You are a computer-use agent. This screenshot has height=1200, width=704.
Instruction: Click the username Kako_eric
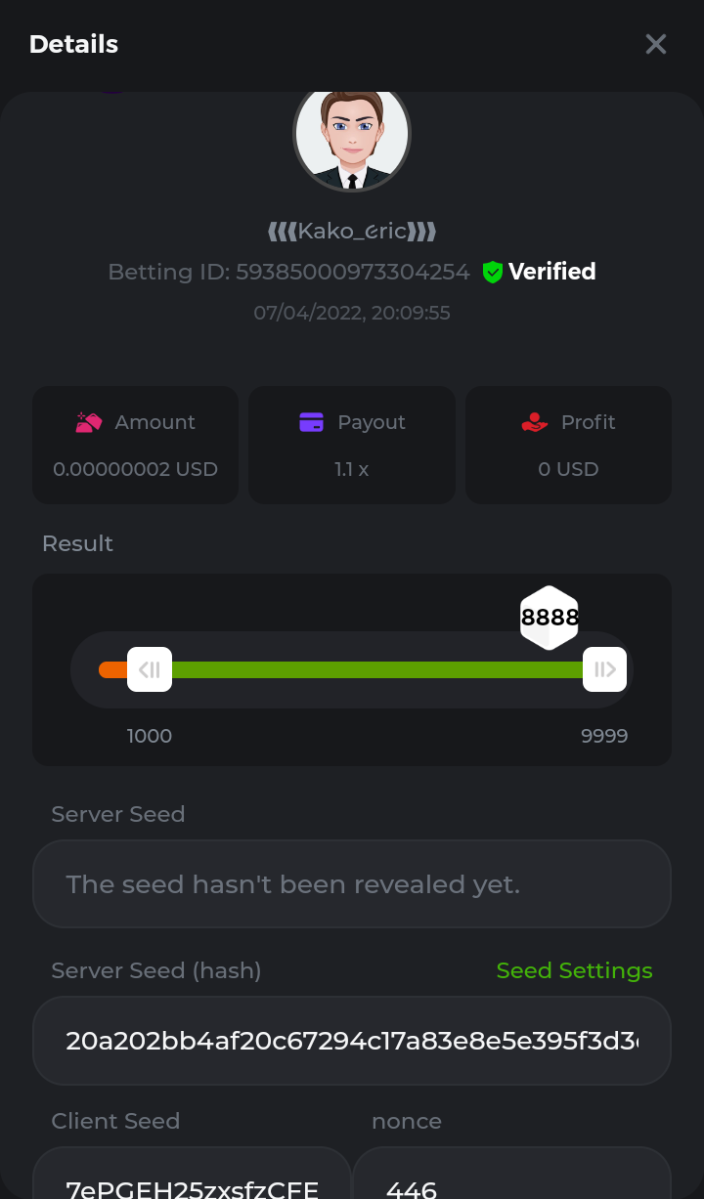pyautogui.click(x=352, y=232)
